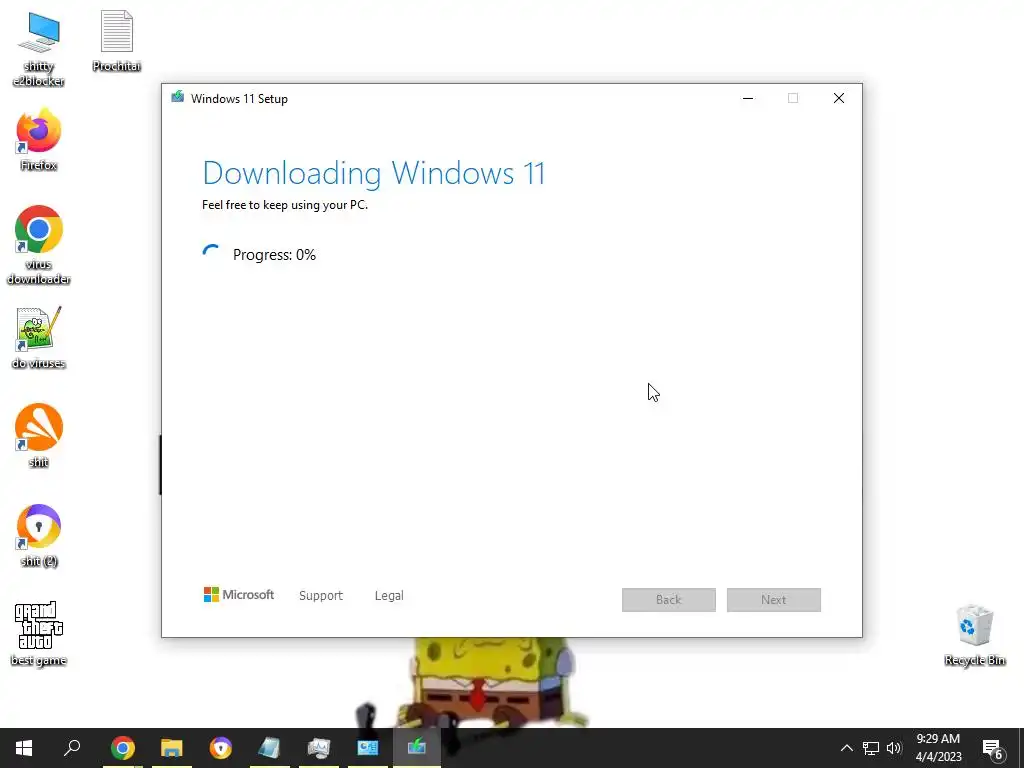
Task: Open notification center with 6 notifications
Action: pos(993,748)
